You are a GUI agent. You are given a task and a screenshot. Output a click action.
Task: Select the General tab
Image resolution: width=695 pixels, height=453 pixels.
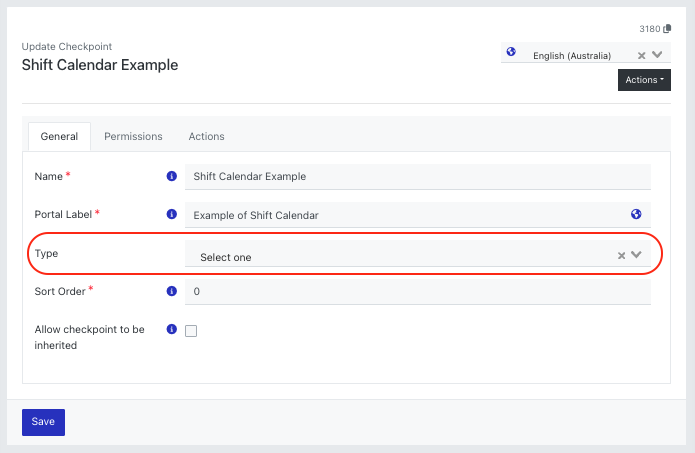[59, 137]
